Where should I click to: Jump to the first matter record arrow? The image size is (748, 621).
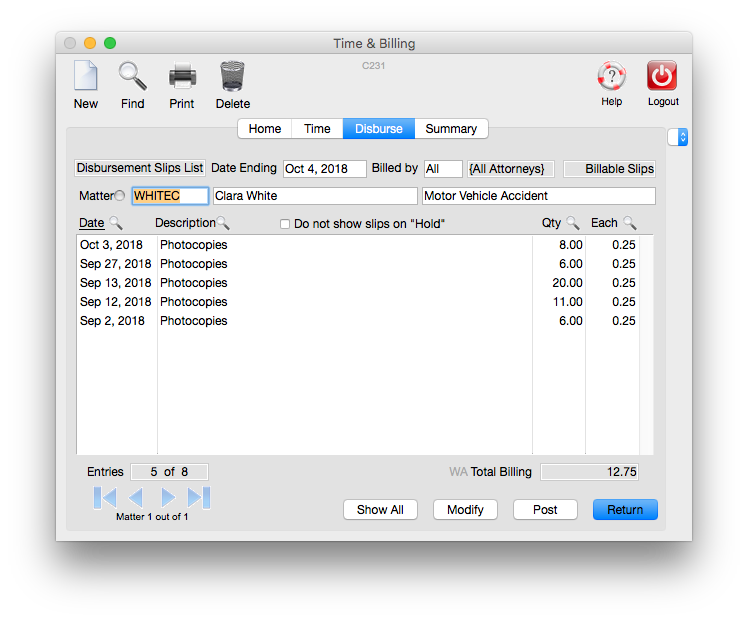pyautogui.click(x=105, y=497)
